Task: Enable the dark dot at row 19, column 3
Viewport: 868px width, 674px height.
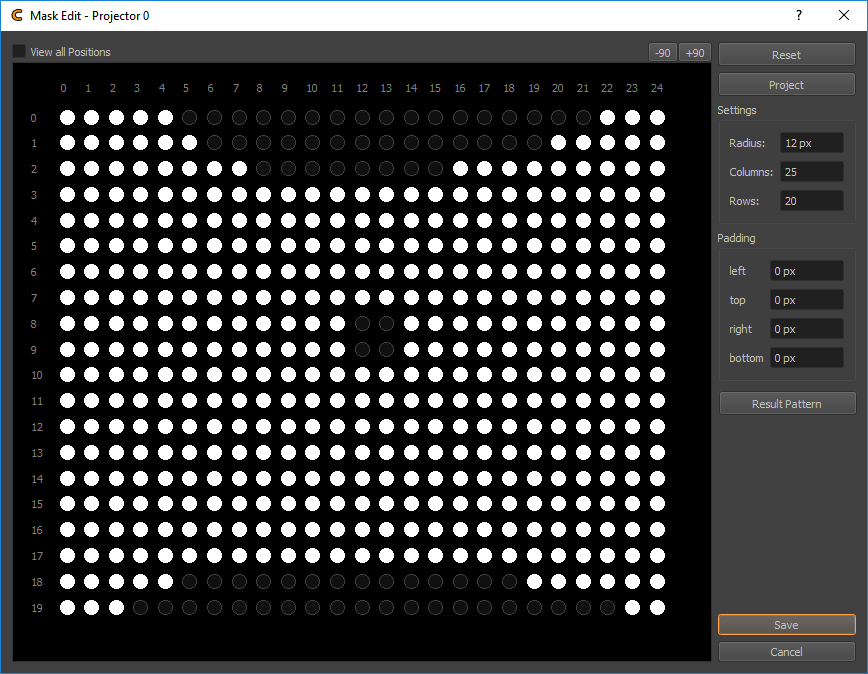Action: pos(141,608)
